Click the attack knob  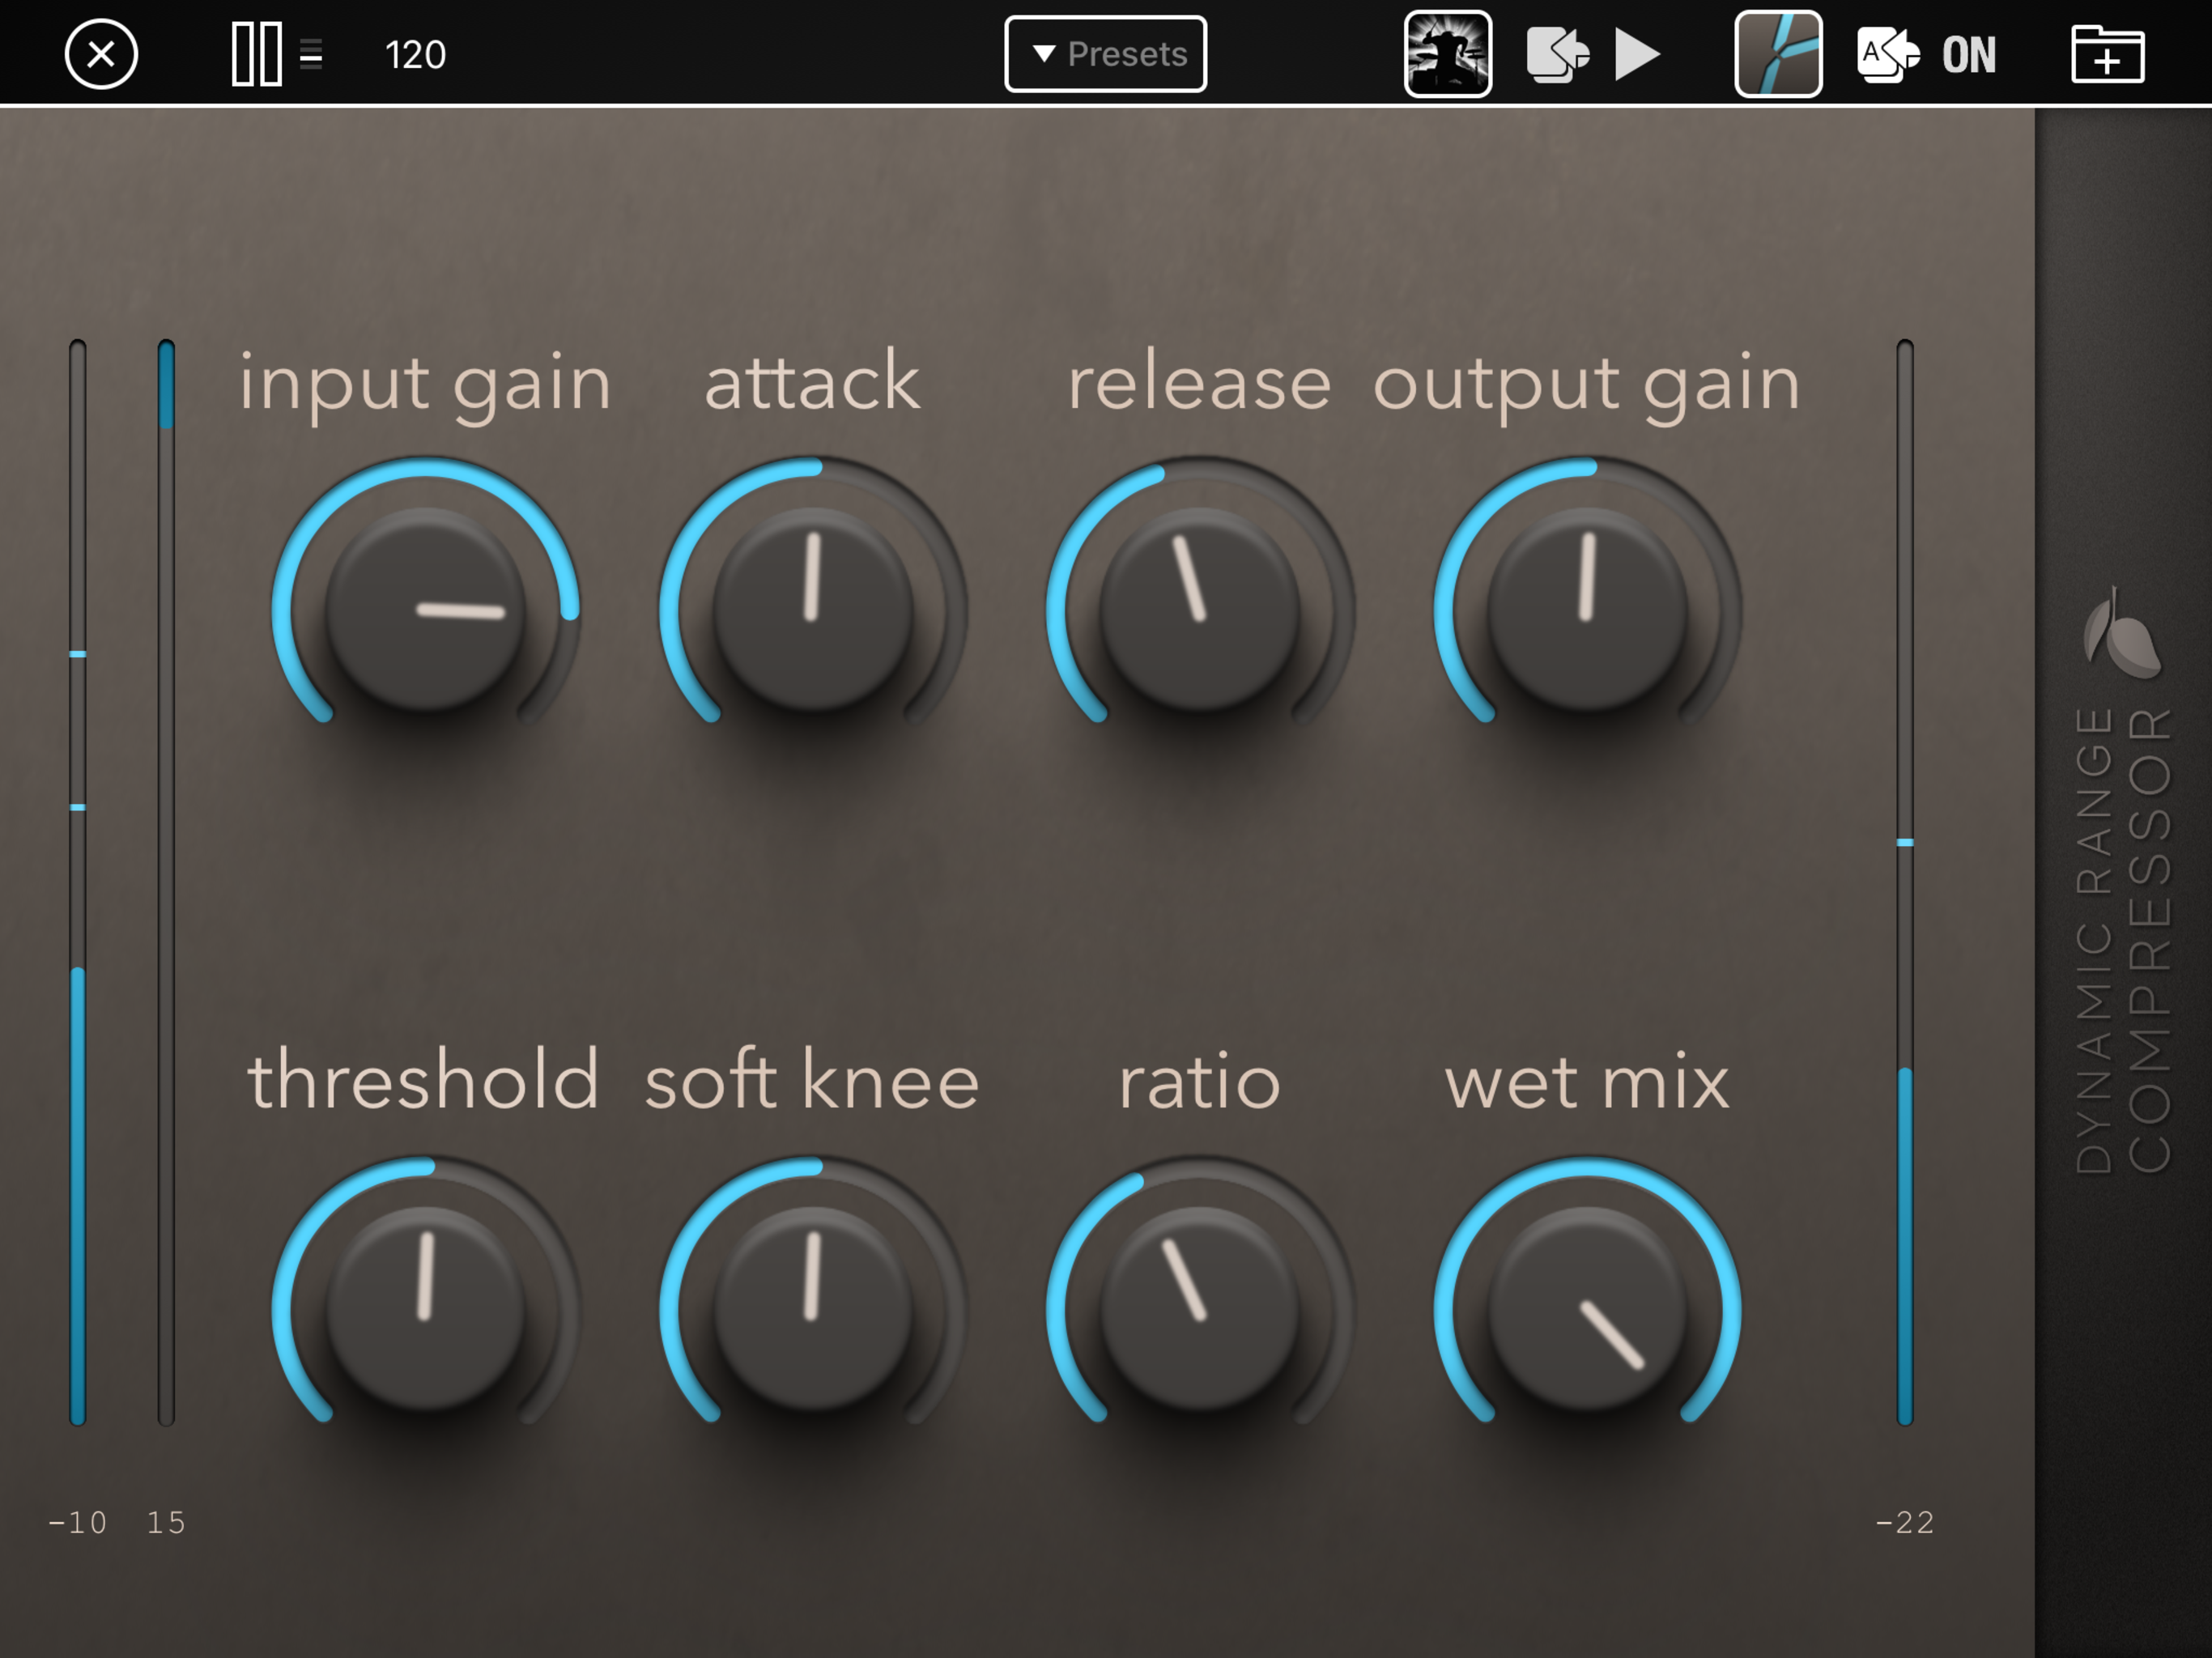click(x=813, y=608)
